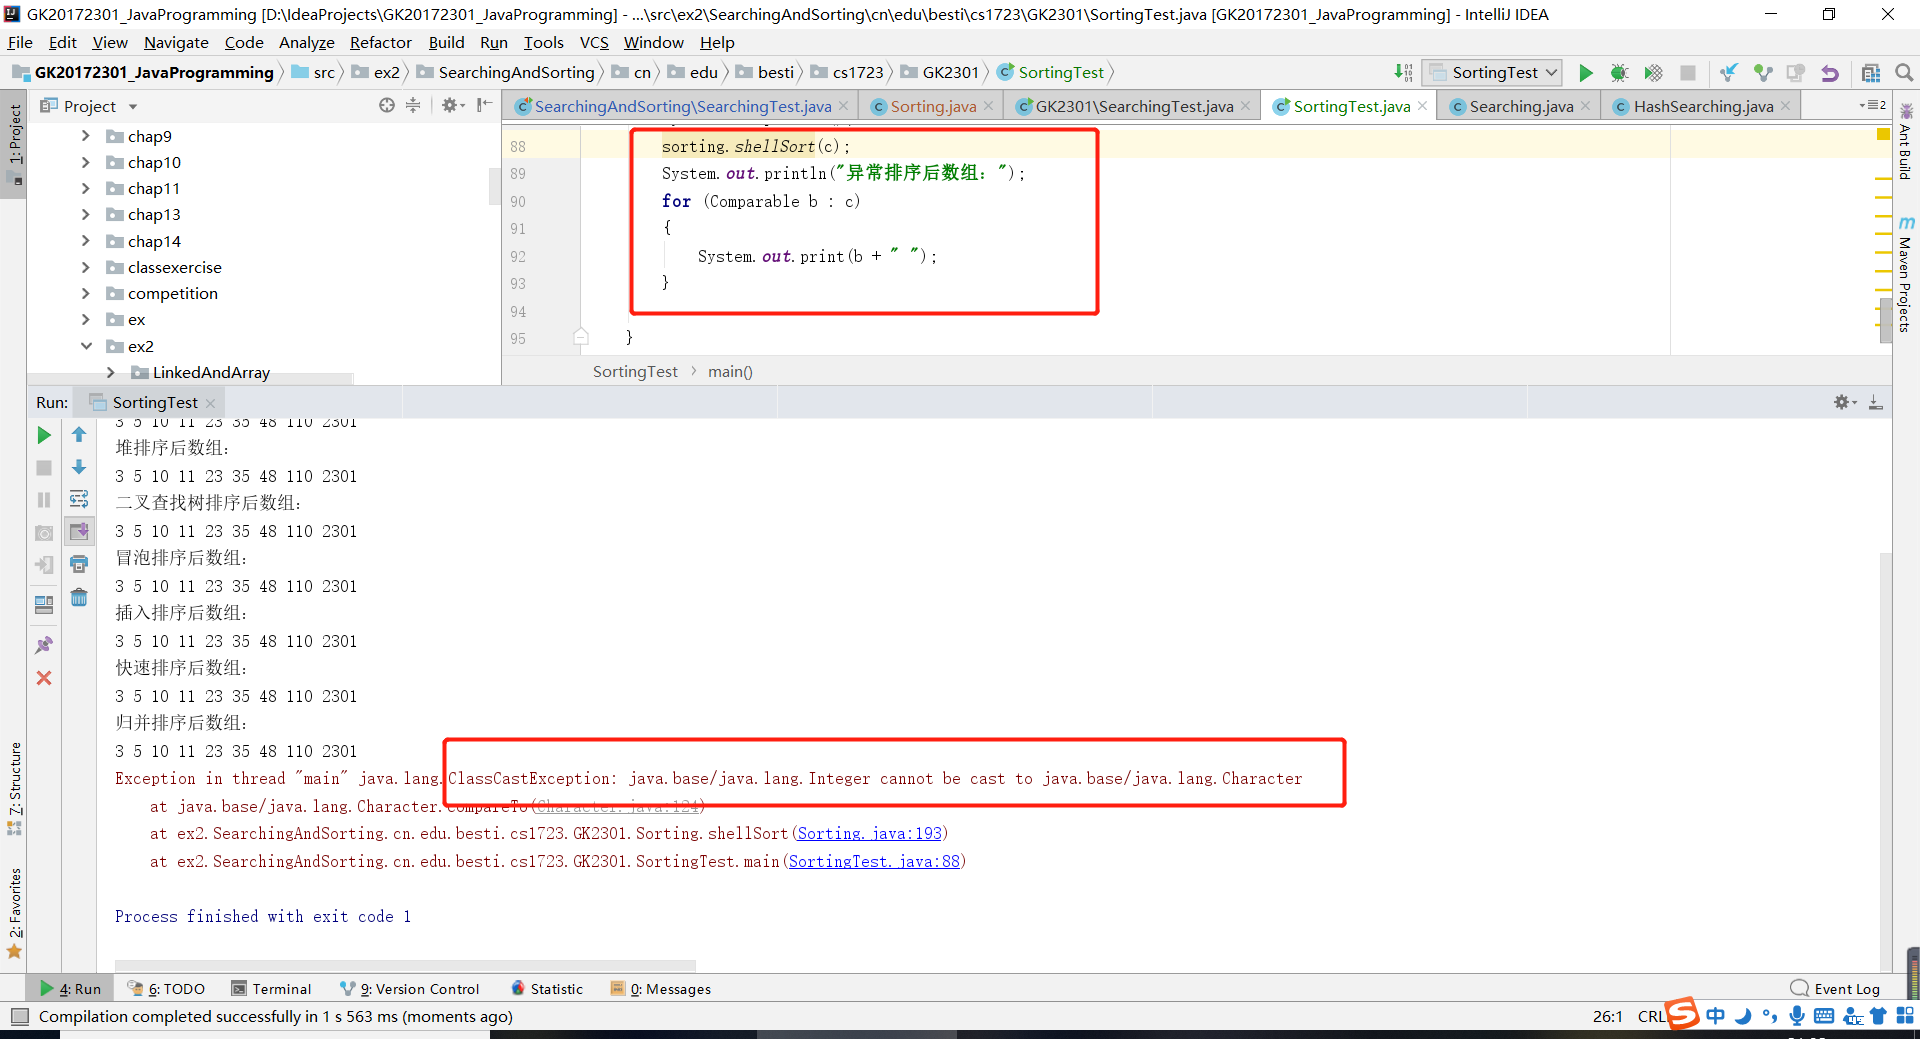Click the Commit changes VCS icon
This screenshot has height=1039, width=1920.
coord(1762,73)
